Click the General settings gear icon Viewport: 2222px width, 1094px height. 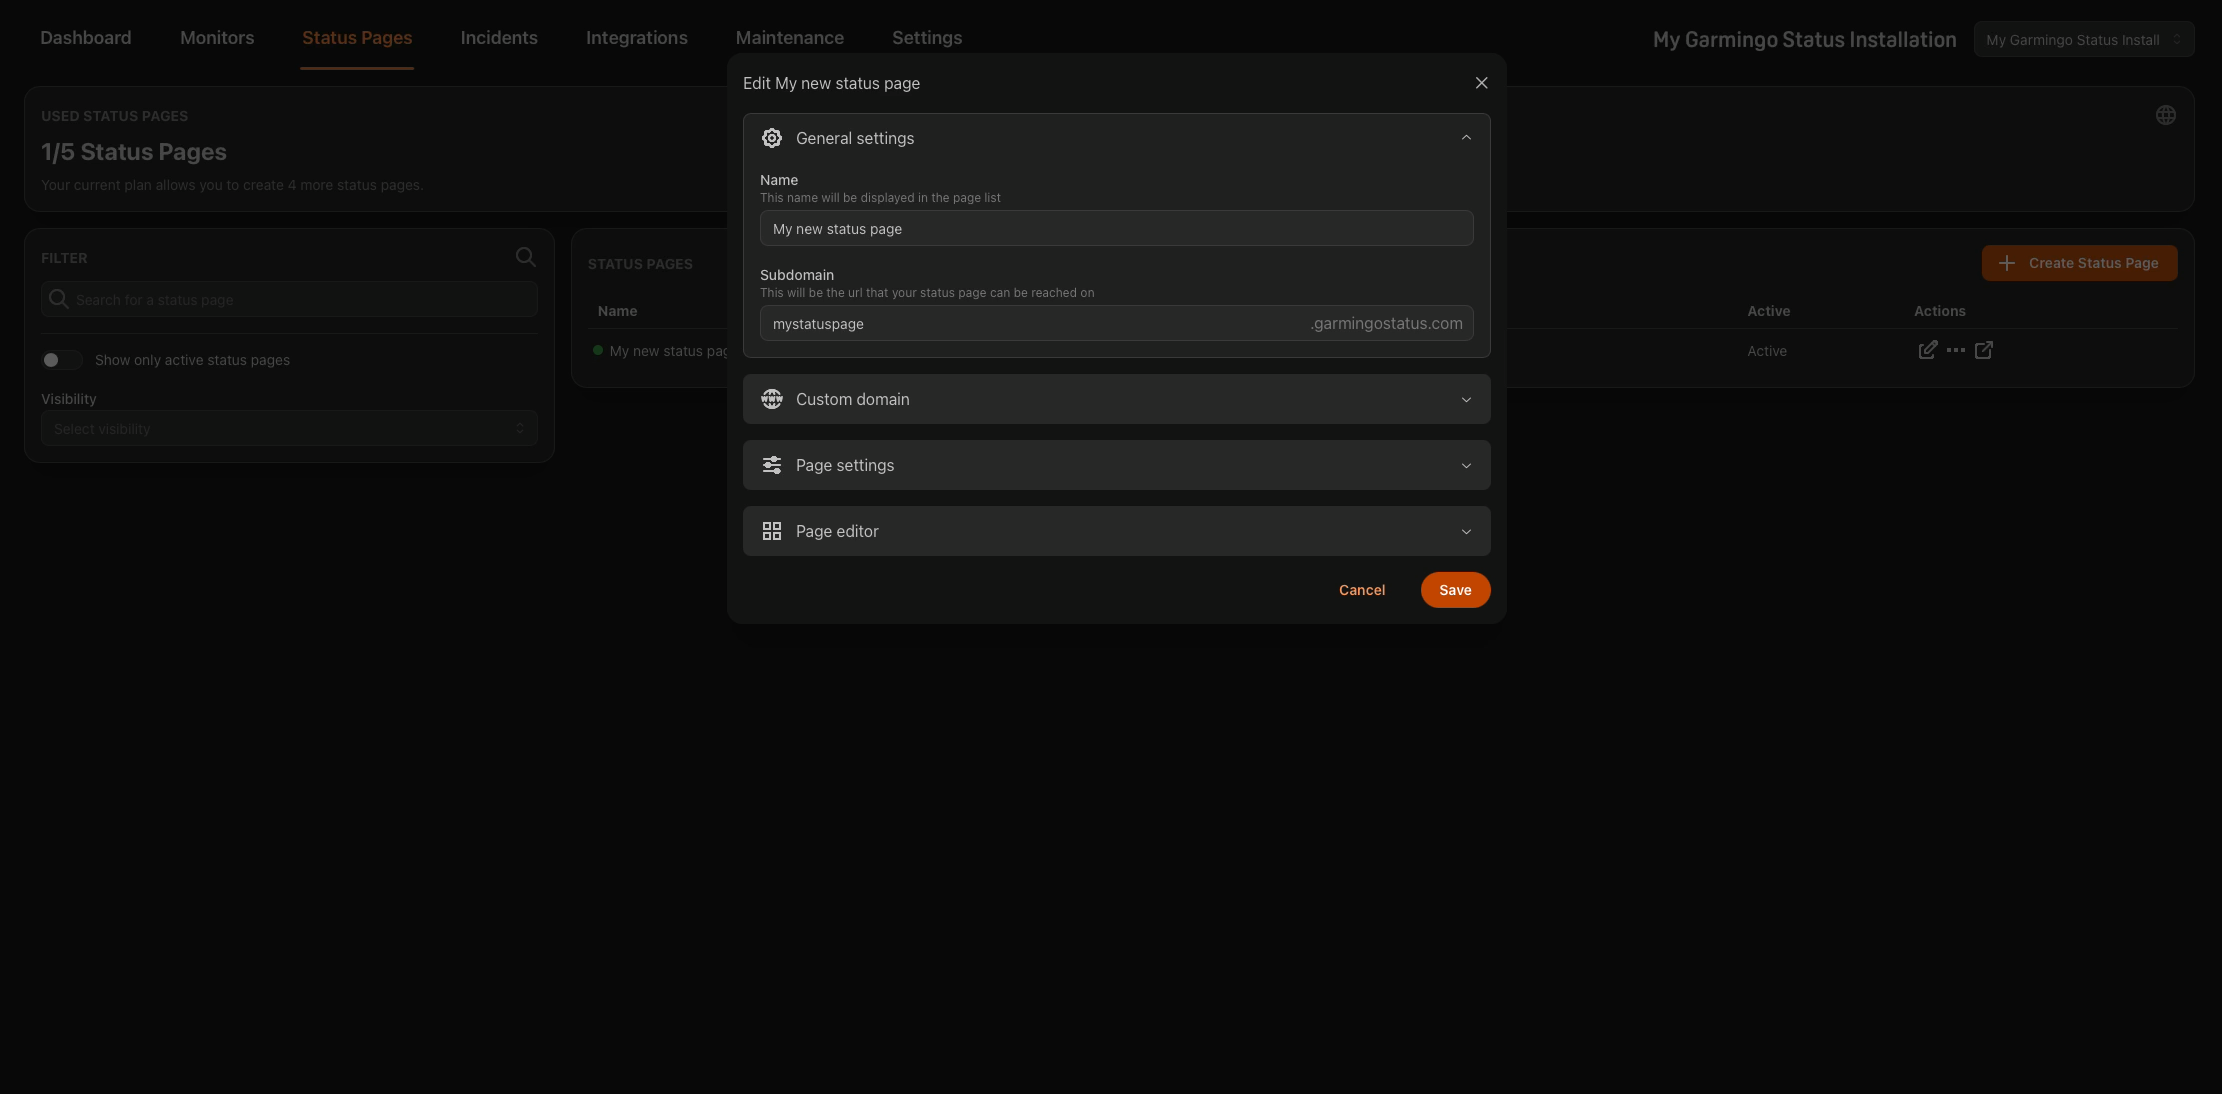tap(772, 138)
